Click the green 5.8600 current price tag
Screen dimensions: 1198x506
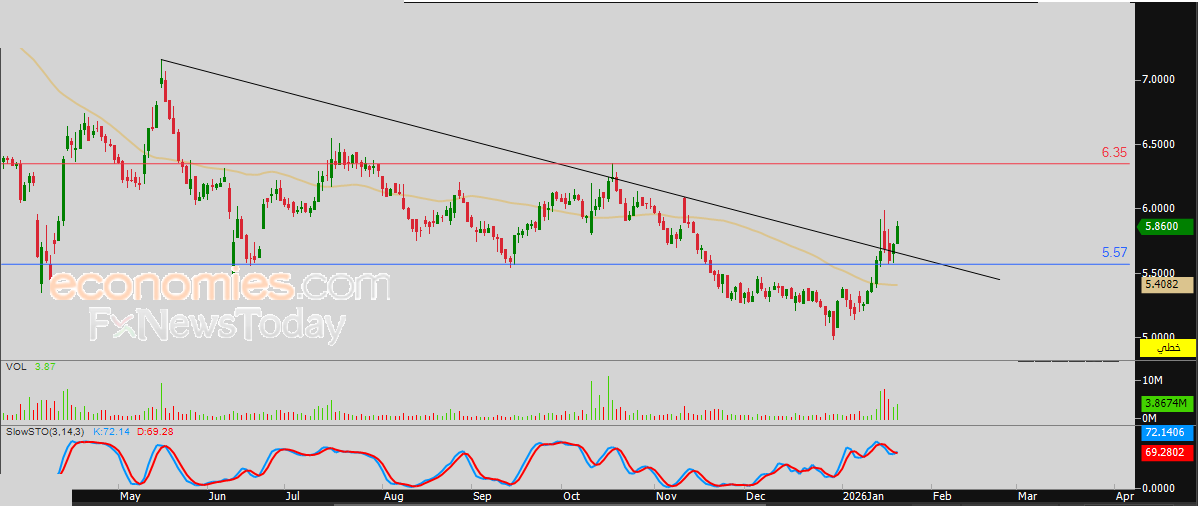tap(1164, 227)
